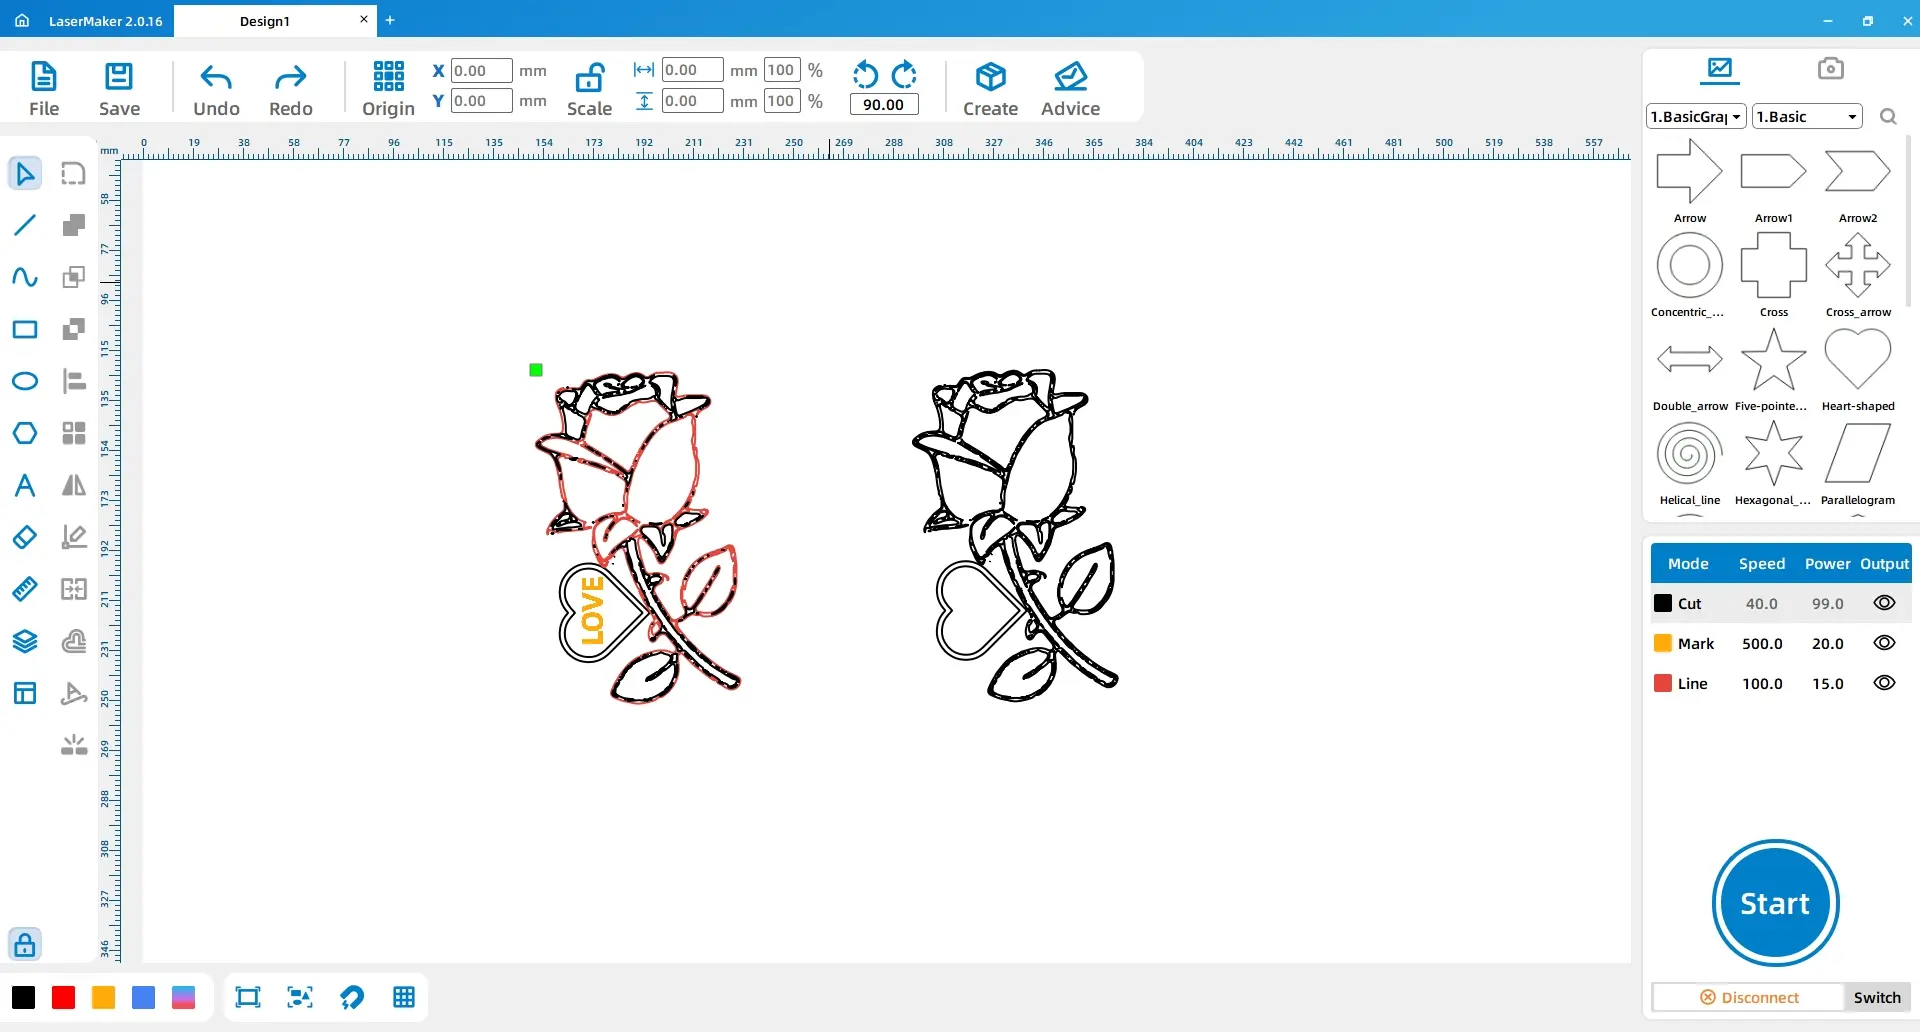
Task: Toggle visibility of the Cut layer
Action: point(1884,603)
